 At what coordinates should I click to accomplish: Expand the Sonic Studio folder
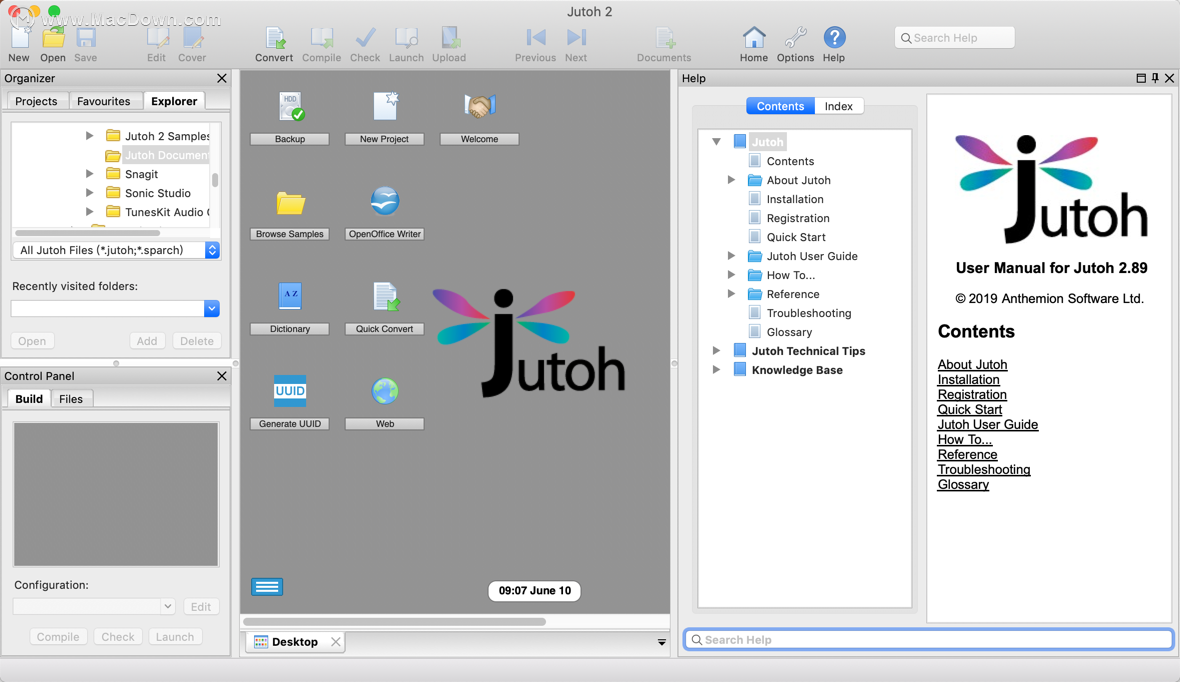[90, 193]
